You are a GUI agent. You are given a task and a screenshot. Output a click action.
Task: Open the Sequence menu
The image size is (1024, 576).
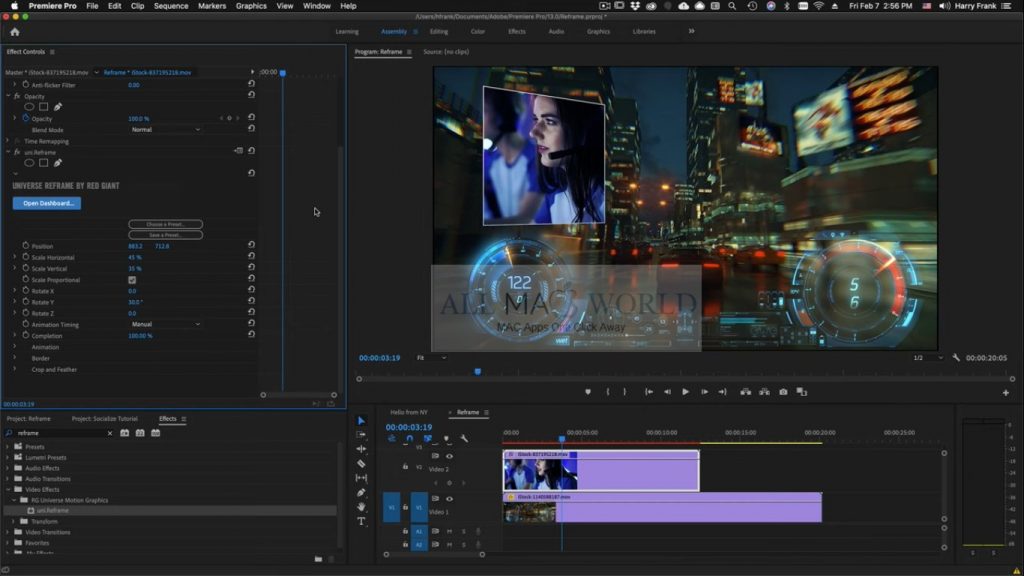point(171,6)
